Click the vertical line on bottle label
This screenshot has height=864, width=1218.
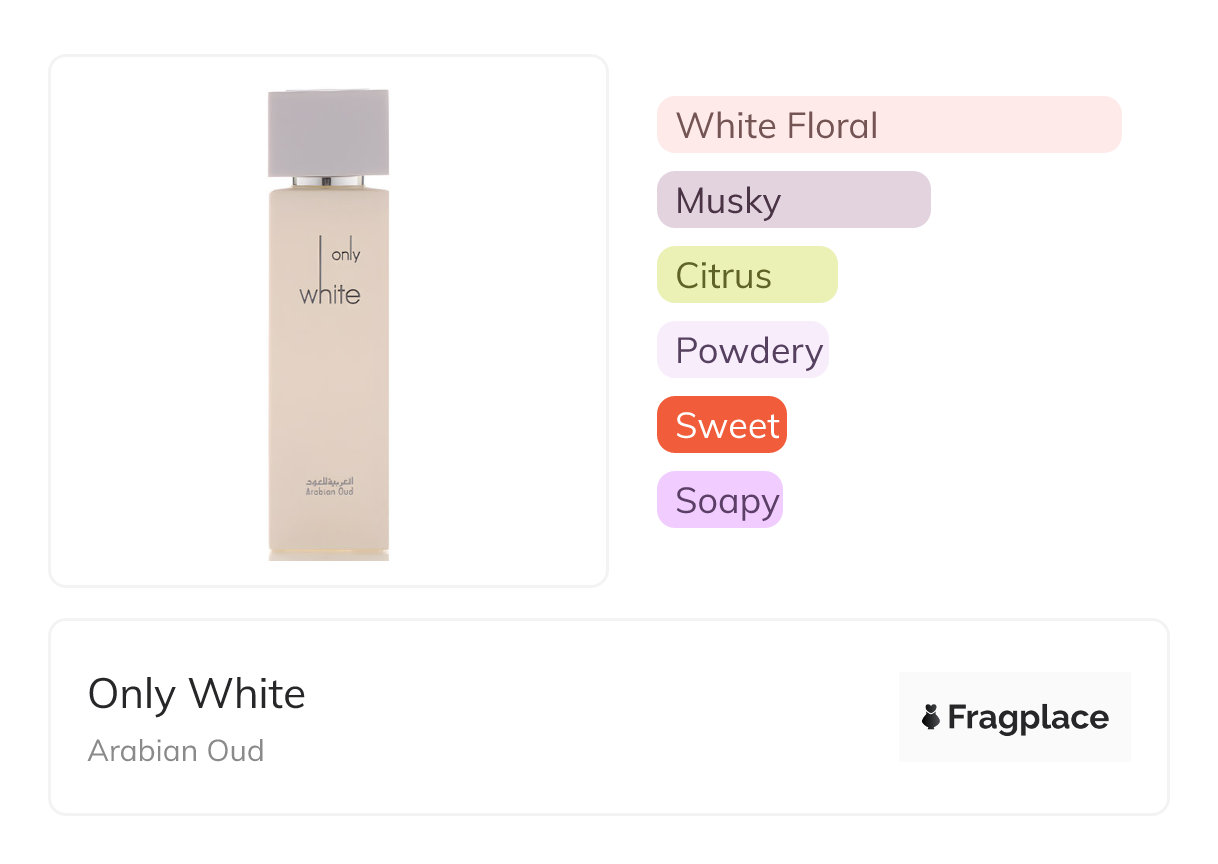click(320, 255)
